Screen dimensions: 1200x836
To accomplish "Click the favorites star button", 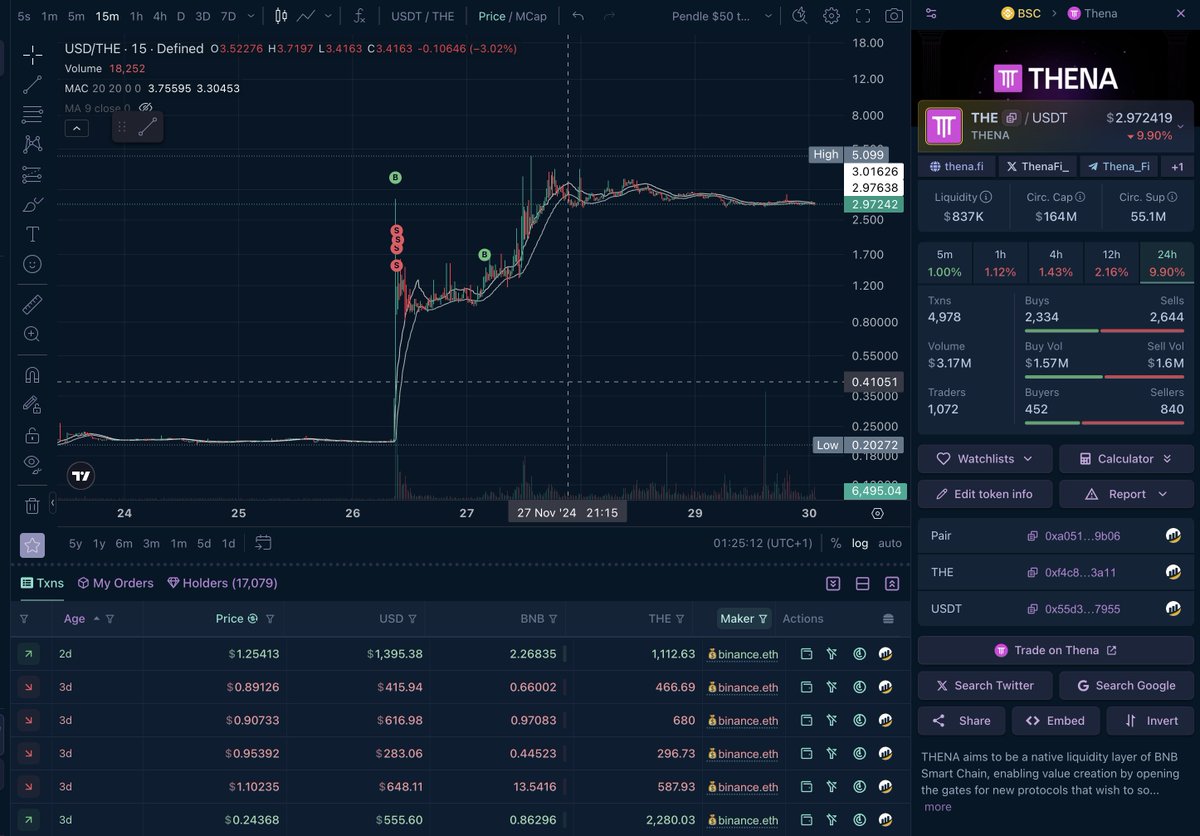I will click(32, 545).
